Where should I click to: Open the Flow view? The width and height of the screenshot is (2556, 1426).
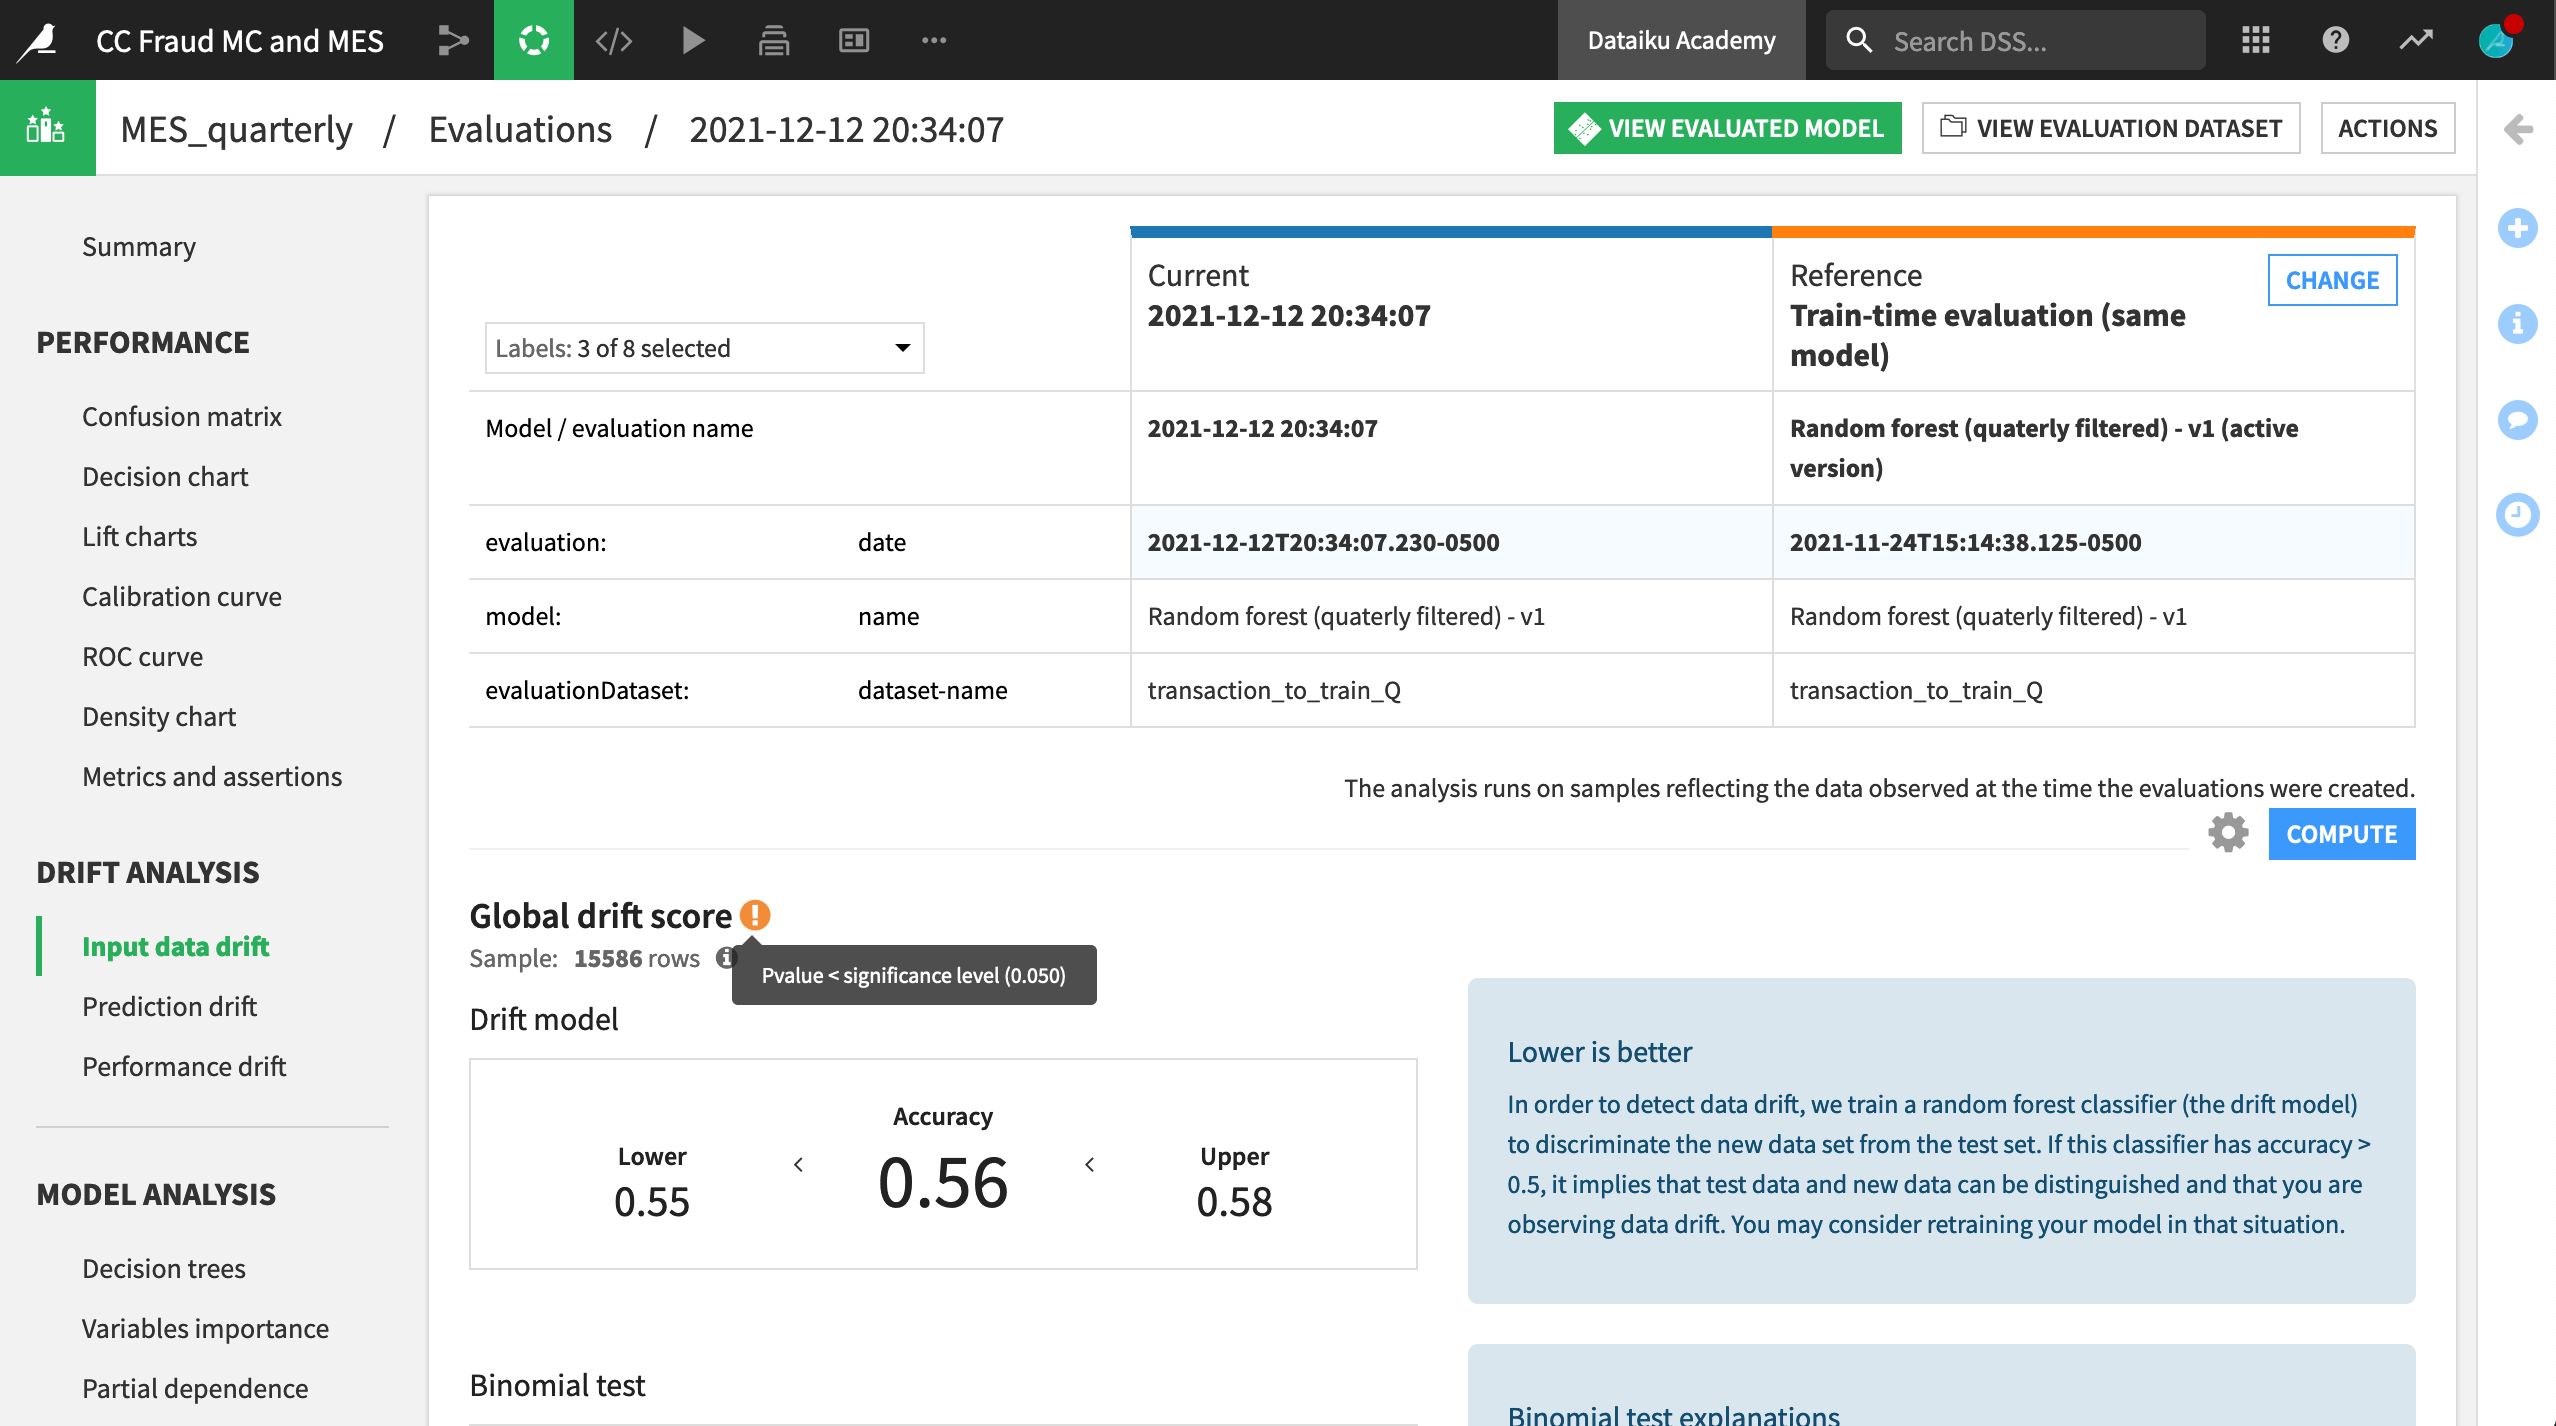(x=454, y=40)
